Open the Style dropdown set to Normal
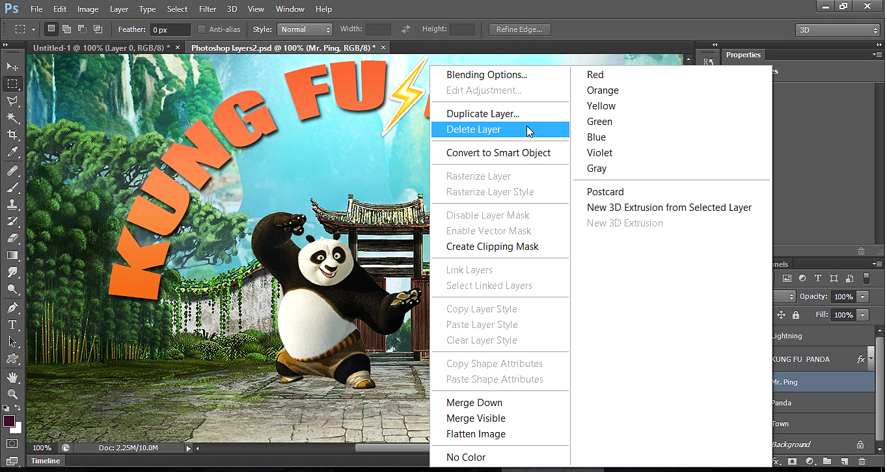The image size is (887, 473). [x=304, y=29]
